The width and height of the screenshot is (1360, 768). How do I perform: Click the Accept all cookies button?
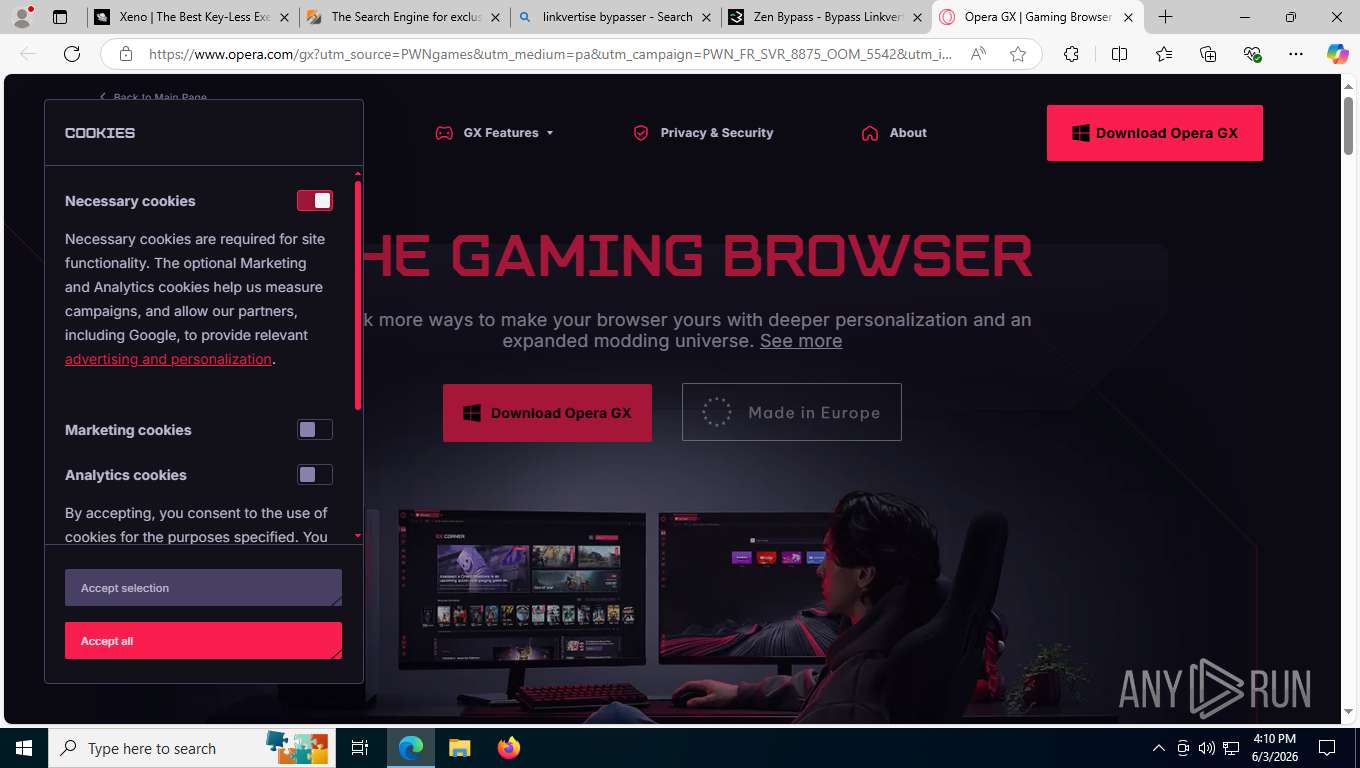point(203,641)
